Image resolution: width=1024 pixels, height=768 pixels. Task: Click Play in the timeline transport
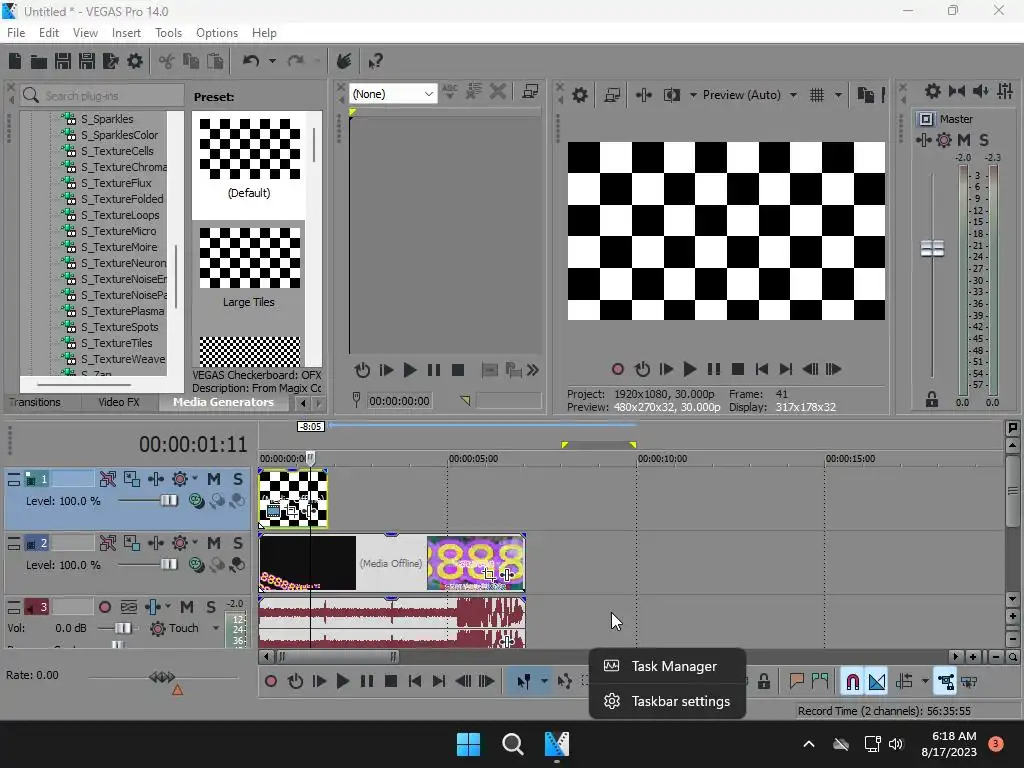coord(342,682)
